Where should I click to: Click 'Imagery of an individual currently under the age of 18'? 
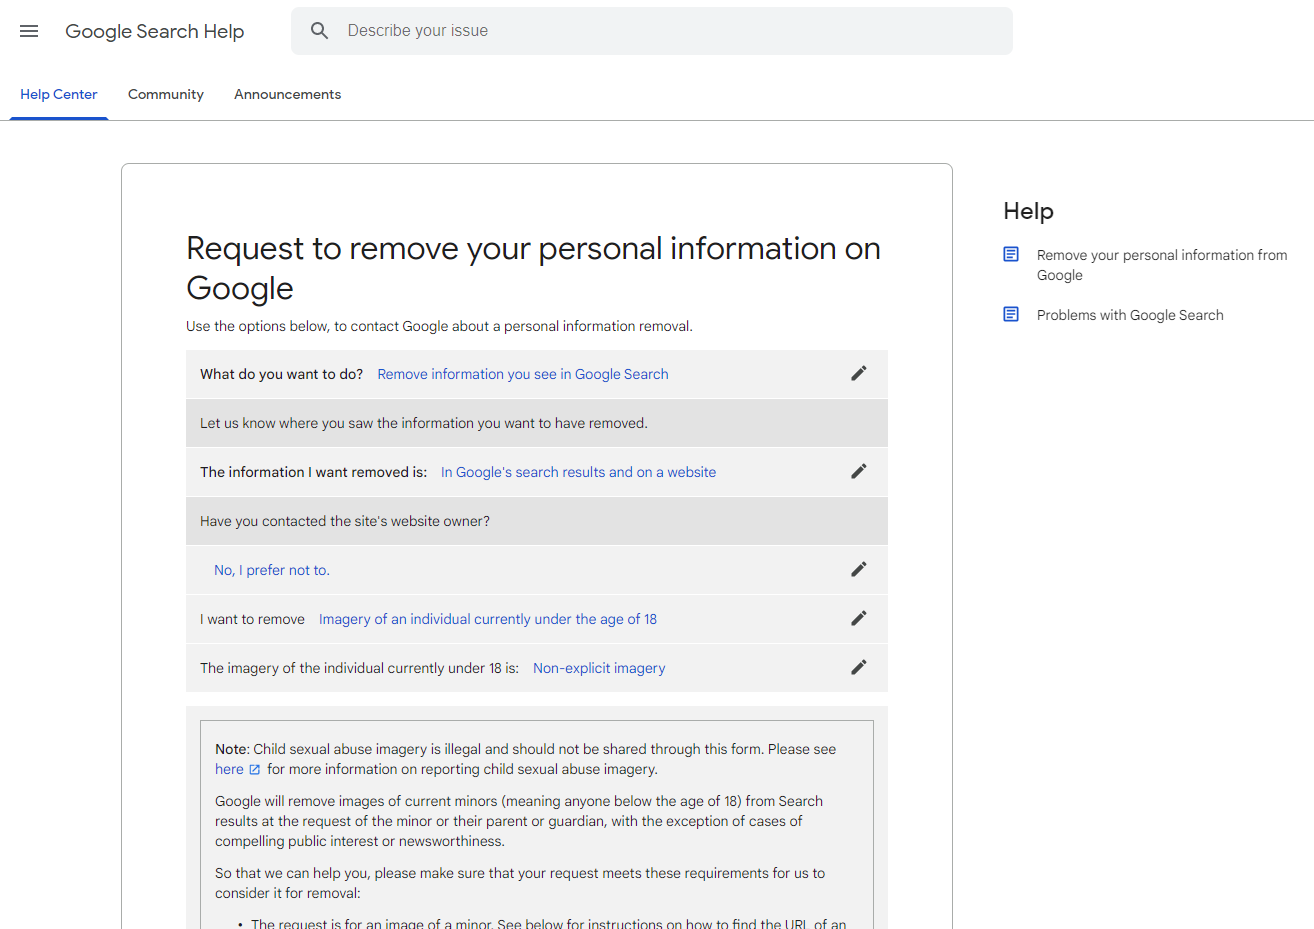point(488,619)
